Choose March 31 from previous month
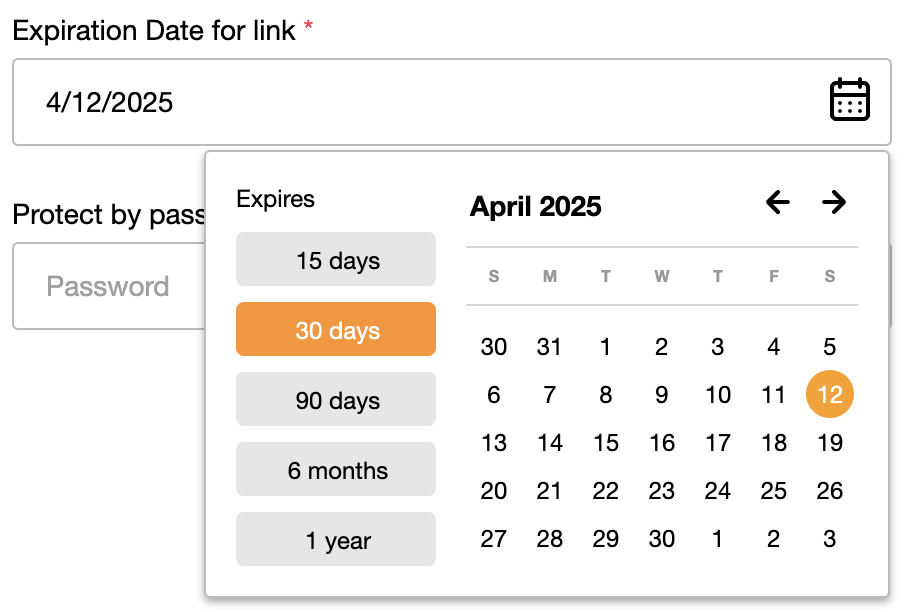Screen dimensions: 908x612 point(550,347)
